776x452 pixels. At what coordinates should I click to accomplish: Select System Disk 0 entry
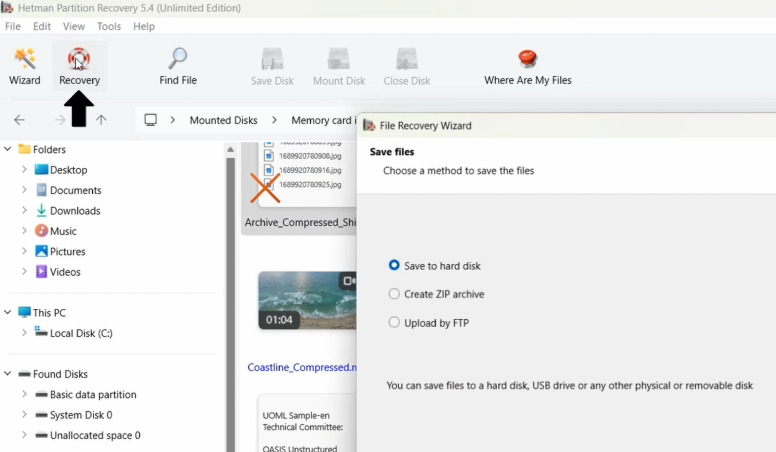pyautogui.click(x=73, y=415)
